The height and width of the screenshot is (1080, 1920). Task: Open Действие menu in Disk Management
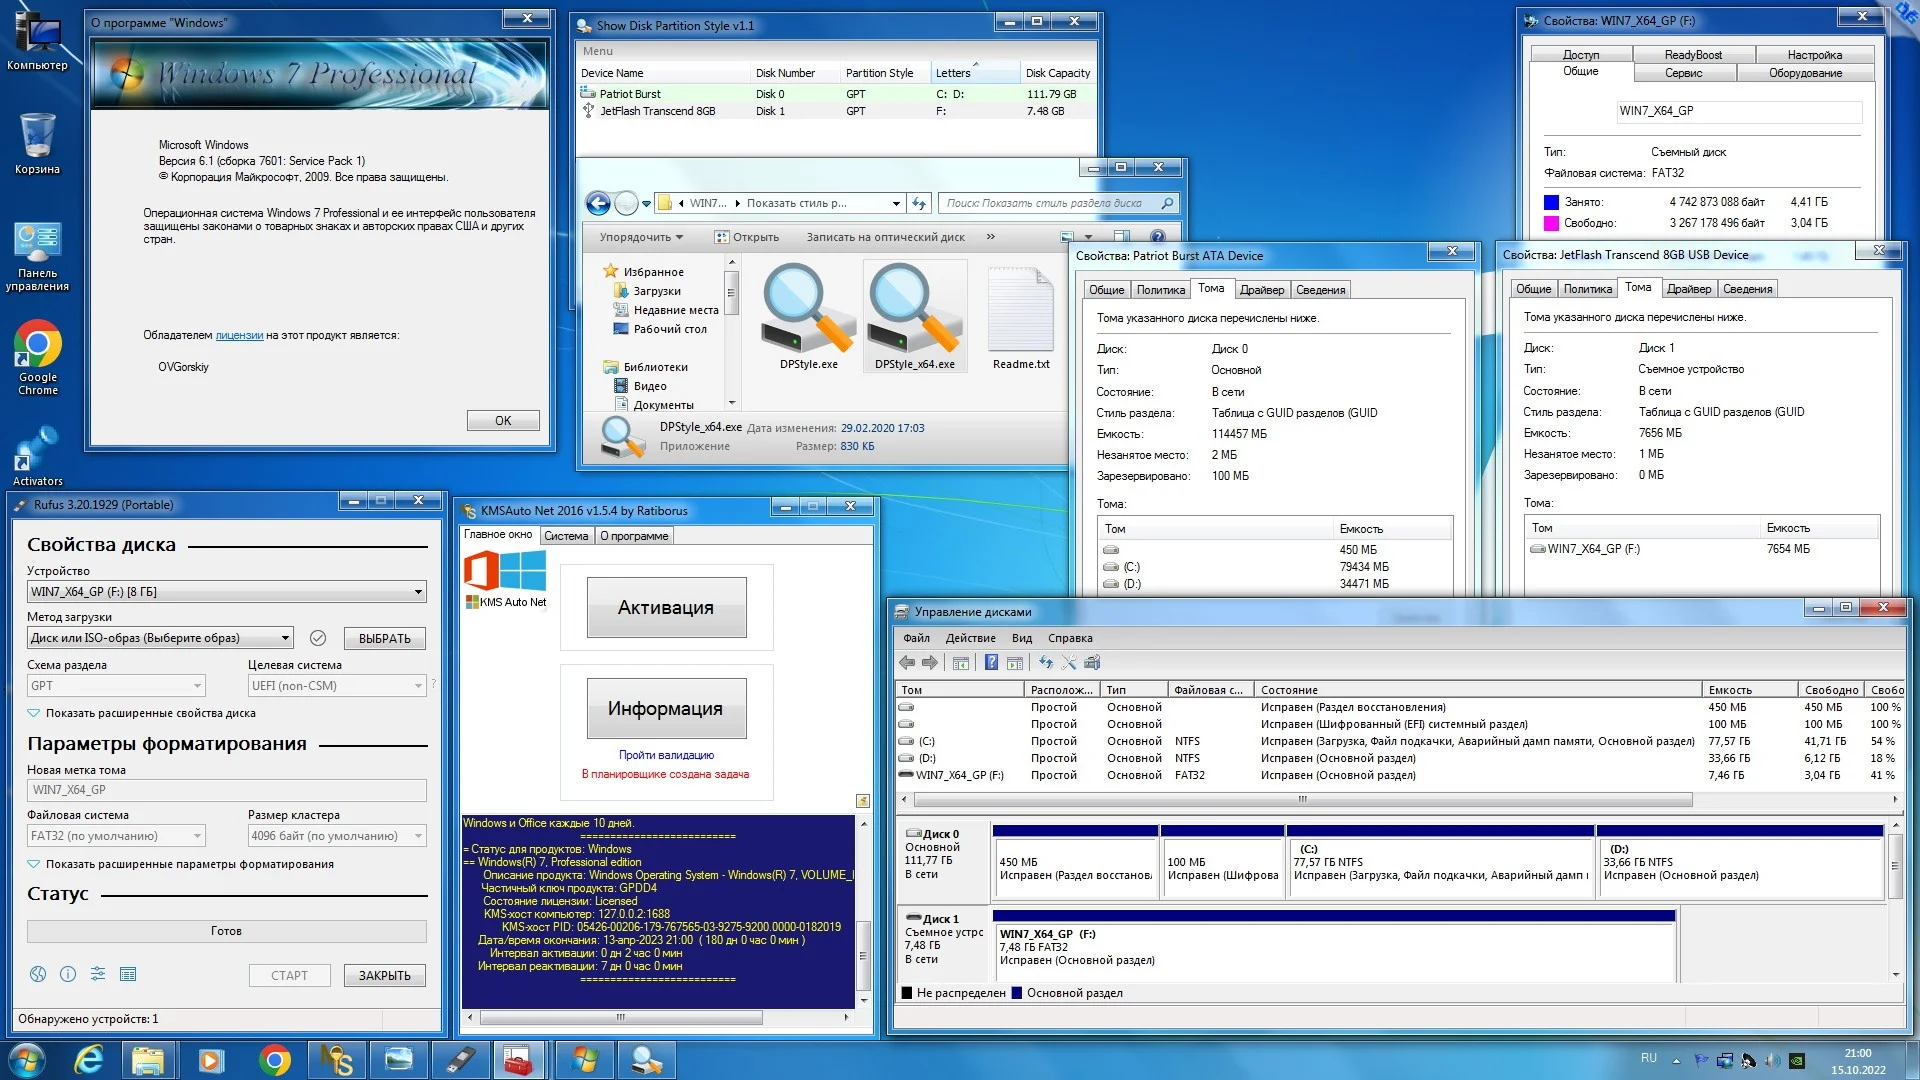point(970,638)
